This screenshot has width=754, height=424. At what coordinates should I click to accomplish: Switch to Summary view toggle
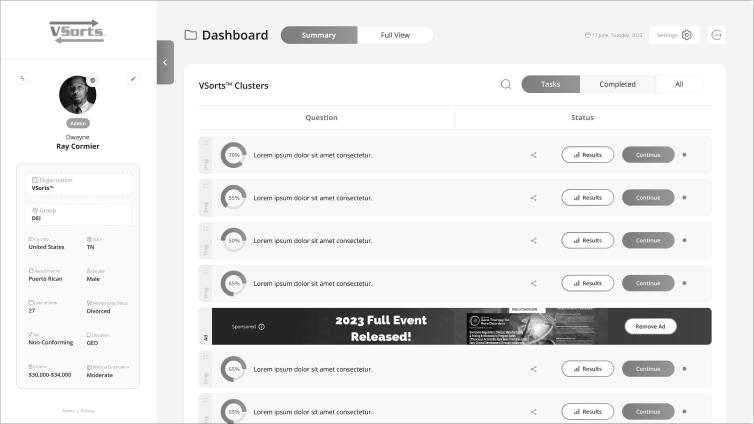pos(319,35)
